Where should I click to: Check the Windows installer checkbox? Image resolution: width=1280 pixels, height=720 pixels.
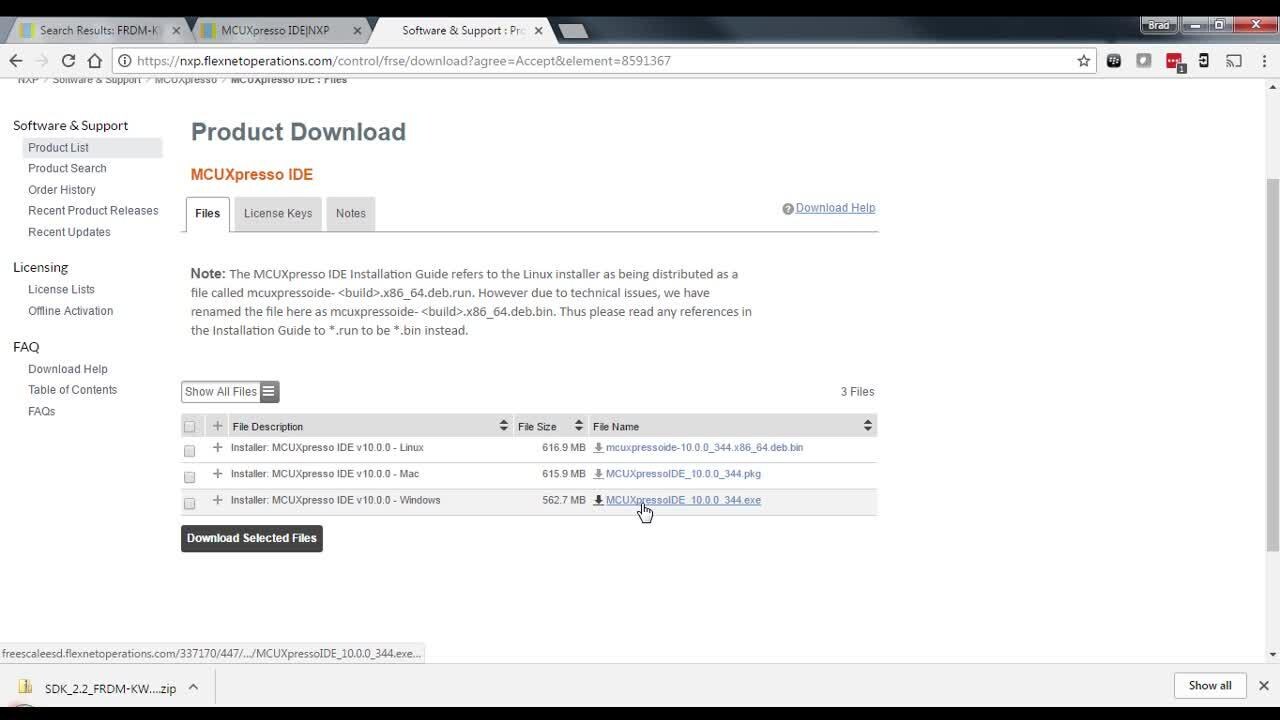click(x=190, y=503)
